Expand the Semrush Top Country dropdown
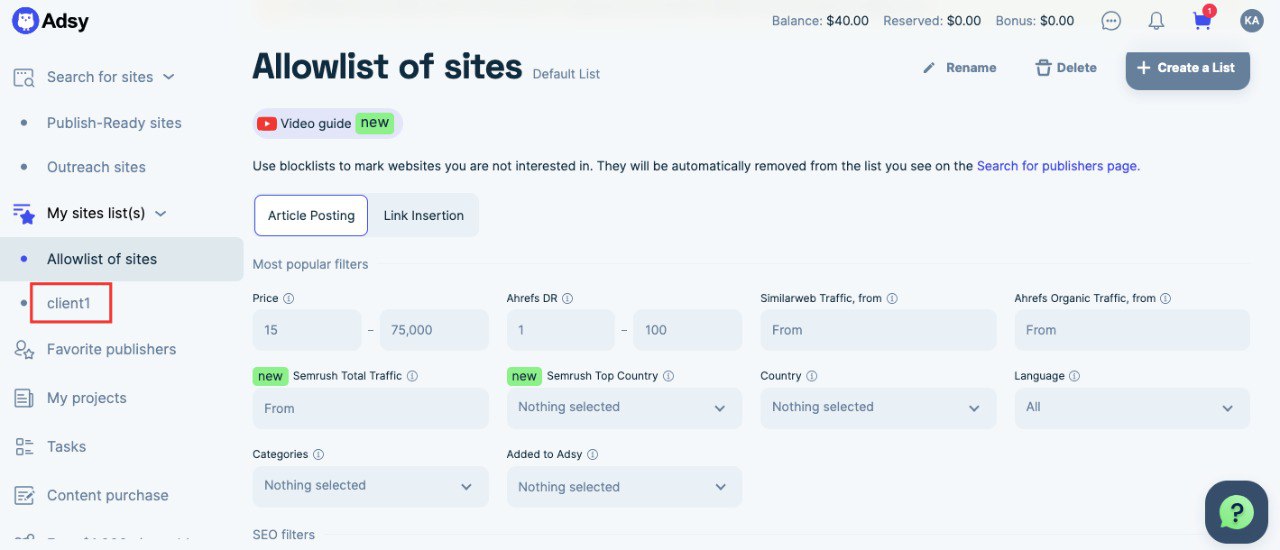This screenshot has height=550, width=1280. pos(624,408)
